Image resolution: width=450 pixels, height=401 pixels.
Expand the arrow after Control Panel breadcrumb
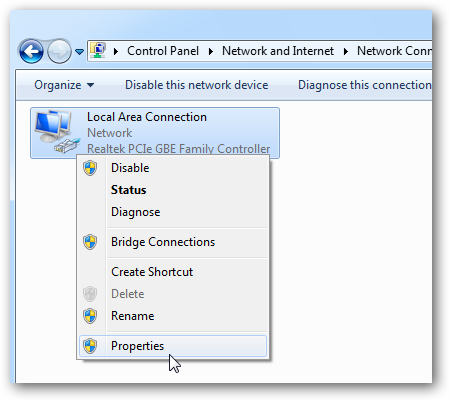[211, 51]
